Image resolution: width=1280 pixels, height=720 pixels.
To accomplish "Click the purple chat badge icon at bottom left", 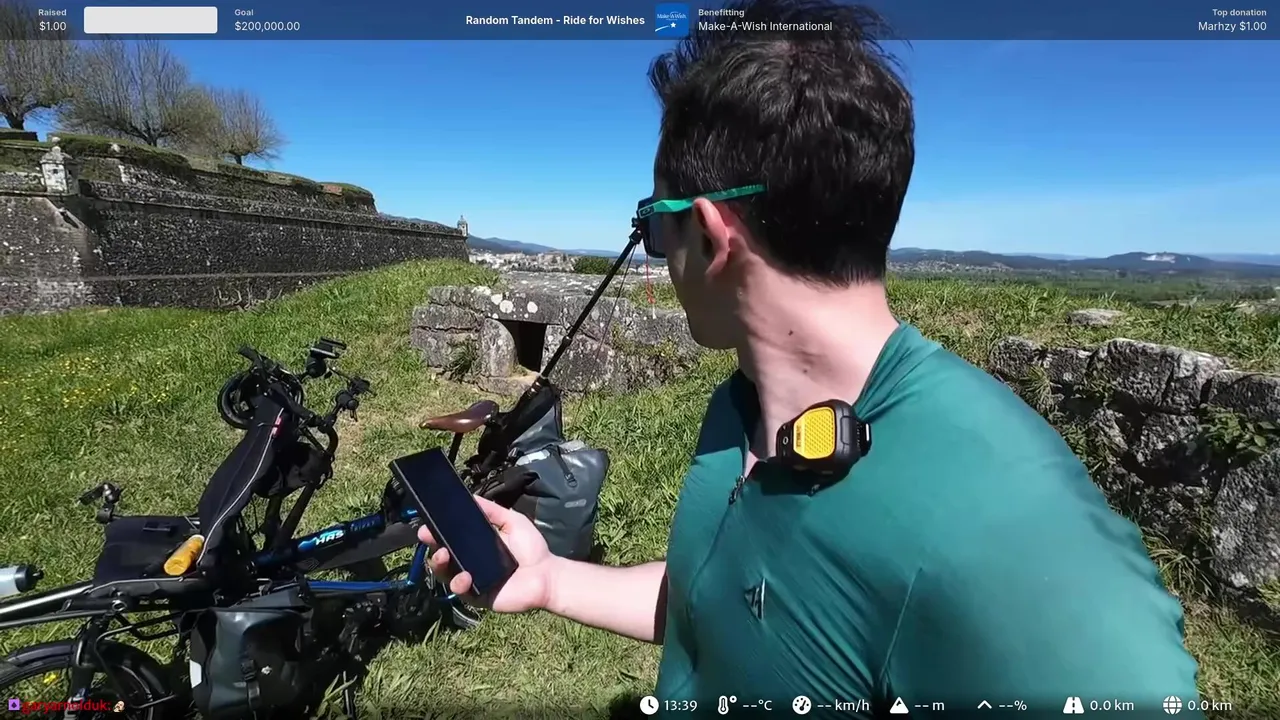I will coord(13,705).
